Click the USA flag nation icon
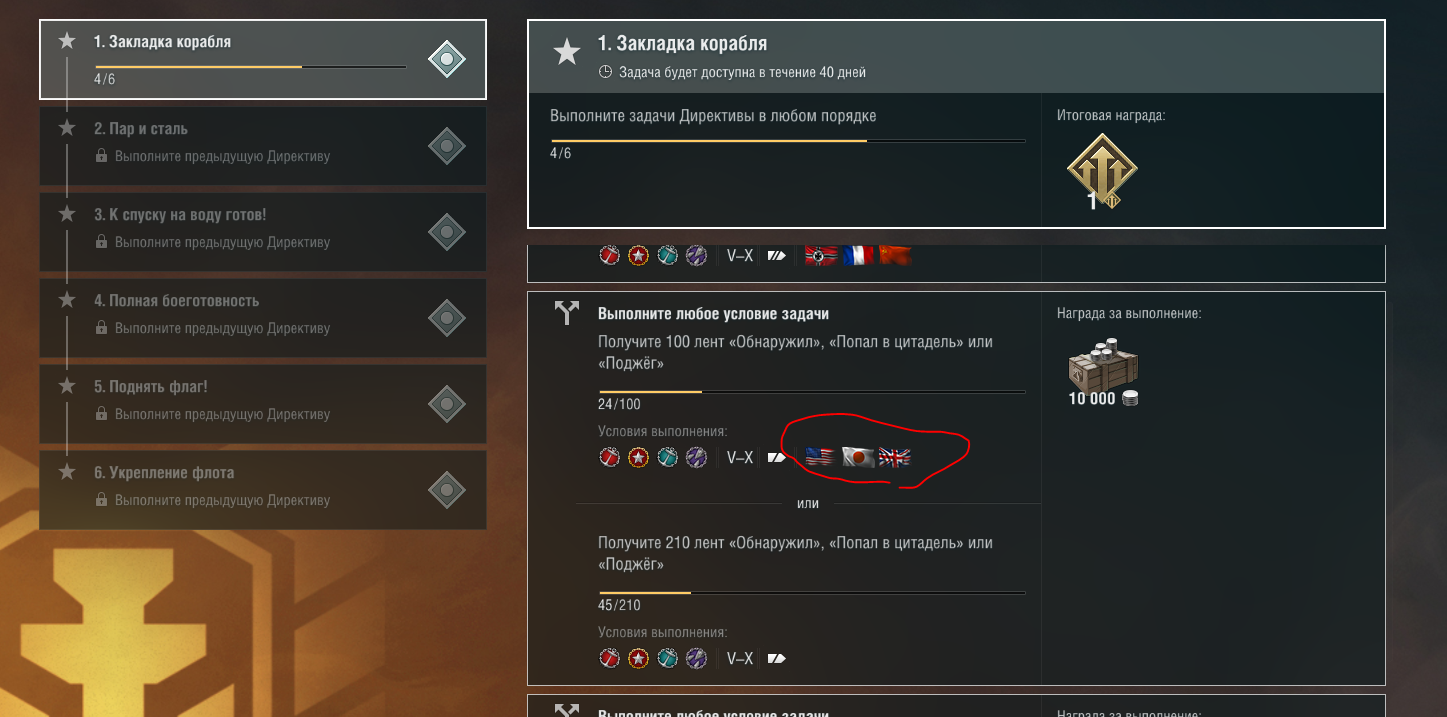The height and width of the screenshot is (717, 1447). click(x=820, y=457)
